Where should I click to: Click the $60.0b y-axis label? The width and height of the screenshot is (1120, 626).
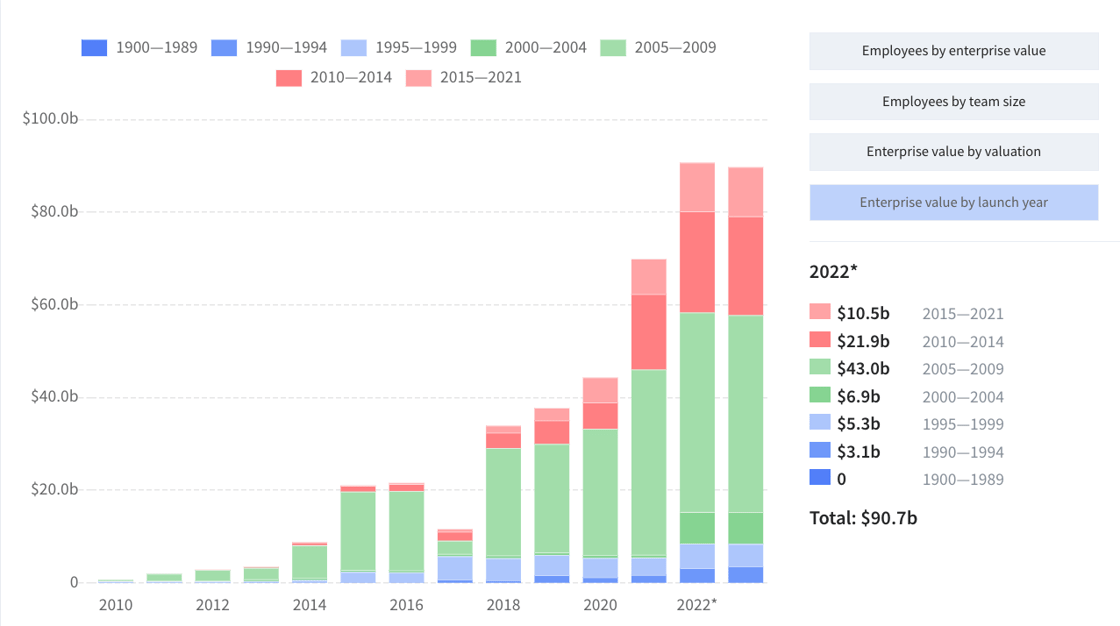click(54, 304)
